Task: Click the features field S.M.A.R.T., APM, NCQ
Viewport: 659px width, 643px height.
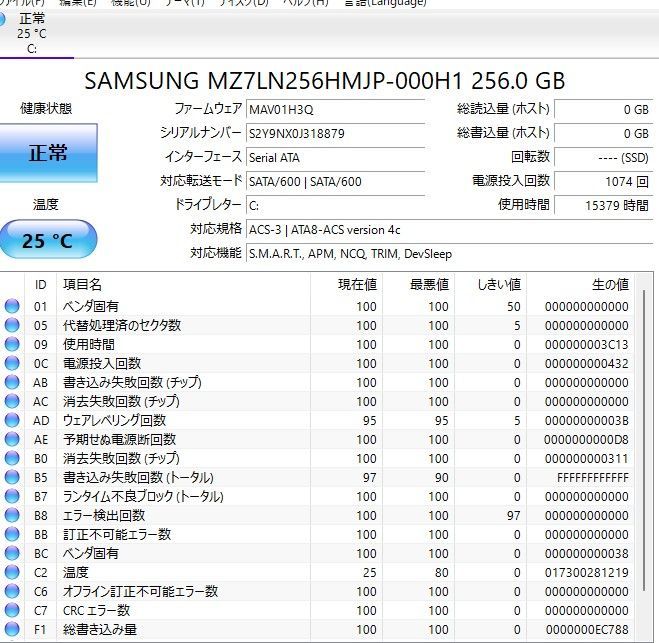Action: (450, 254)
